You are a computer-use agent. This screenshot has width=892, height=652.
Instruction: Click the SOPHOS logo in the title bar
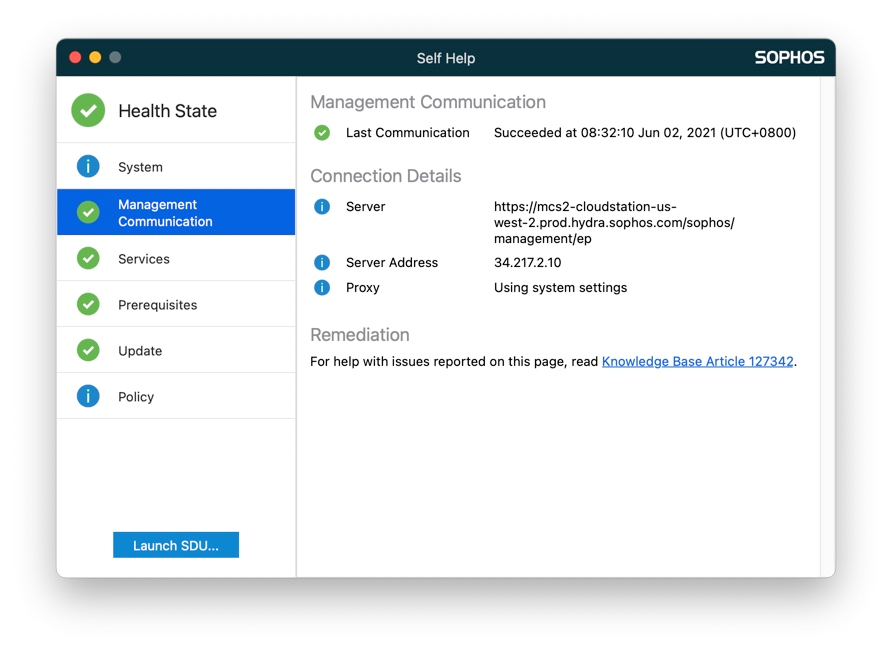click(789, 57)
